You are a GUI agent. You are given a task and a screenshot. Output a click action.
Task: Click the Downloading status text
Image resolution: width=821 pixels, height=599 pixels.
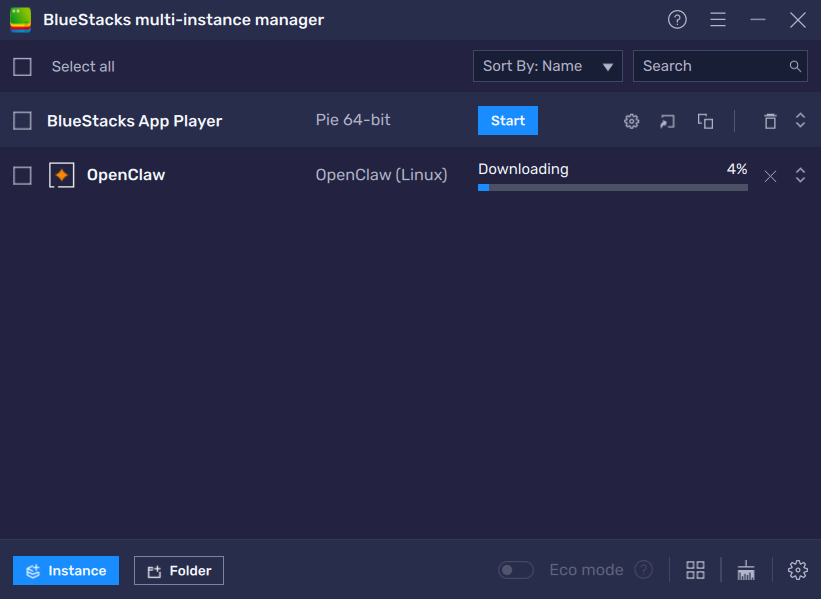tap(523, 169)
